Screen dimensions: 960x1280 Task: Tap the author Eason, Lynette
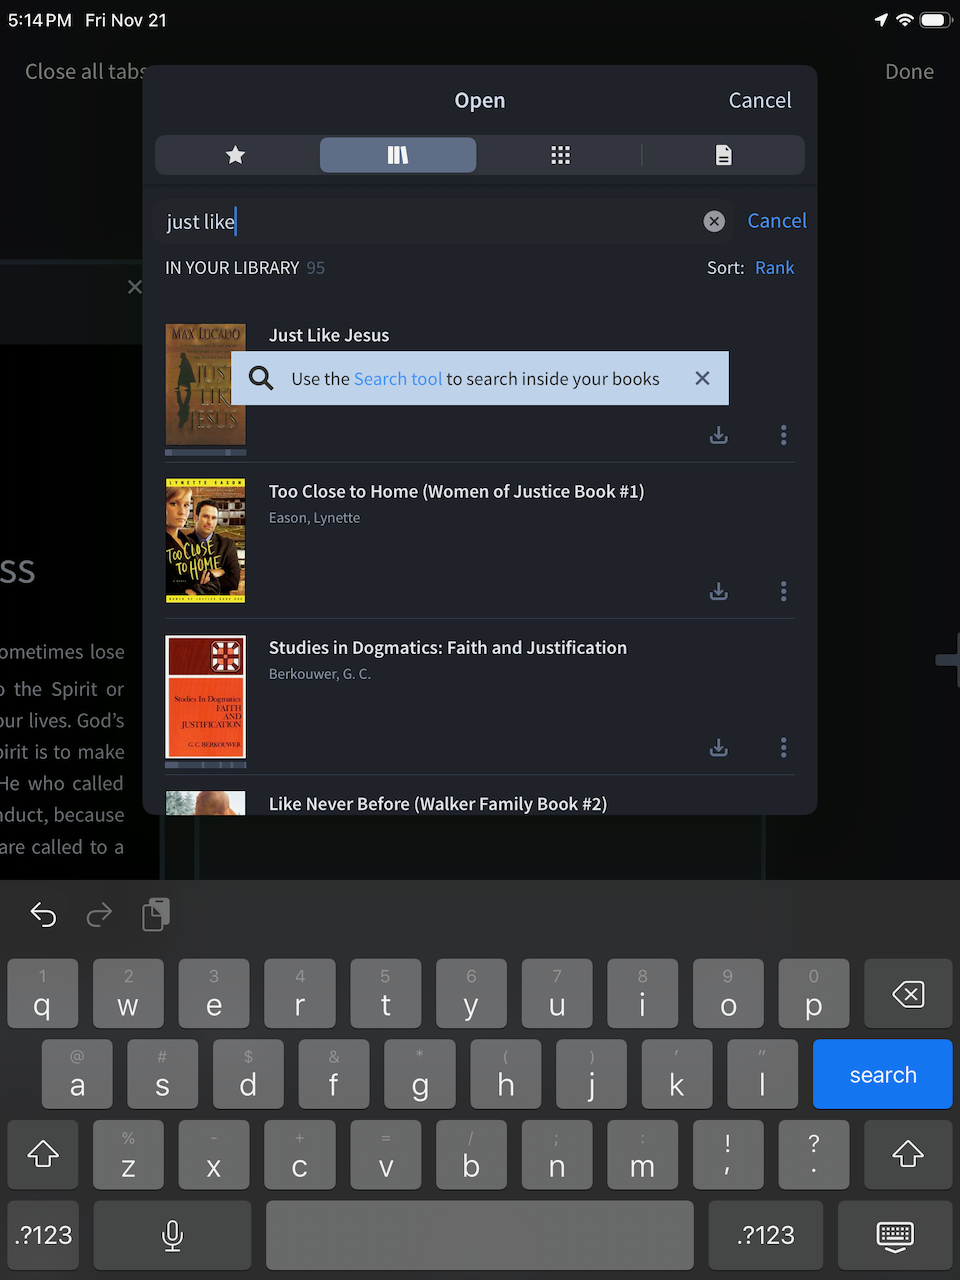click(314, 518)
